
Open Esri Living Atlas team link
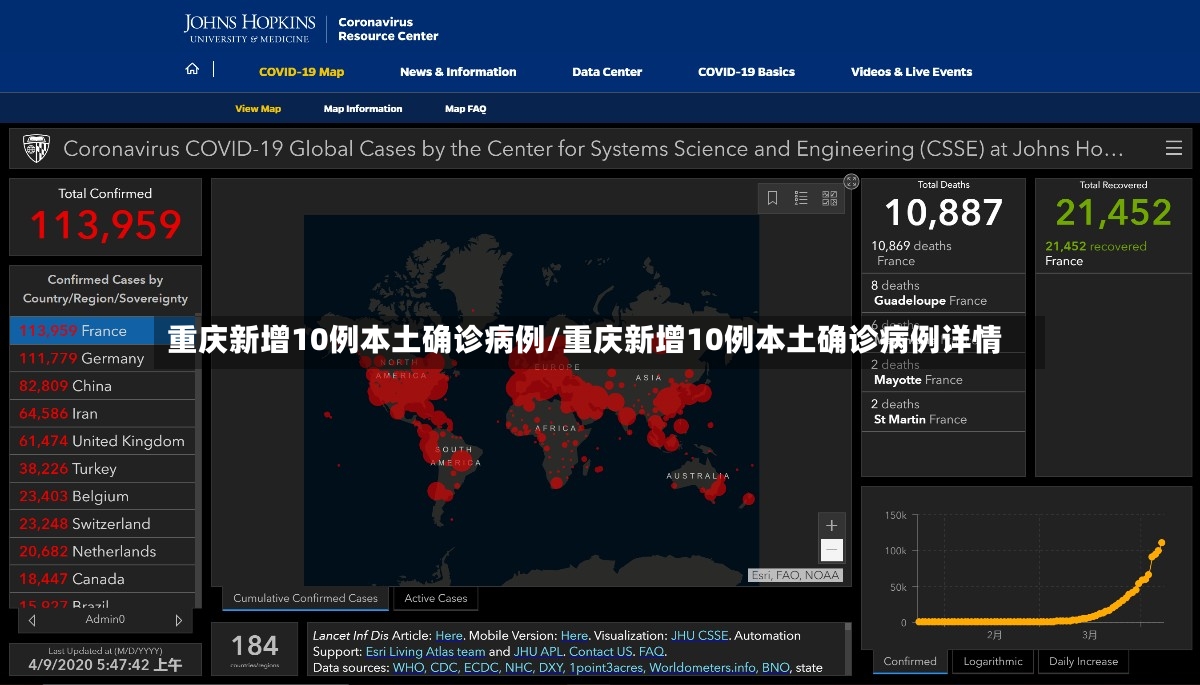(x=425, y=651)
